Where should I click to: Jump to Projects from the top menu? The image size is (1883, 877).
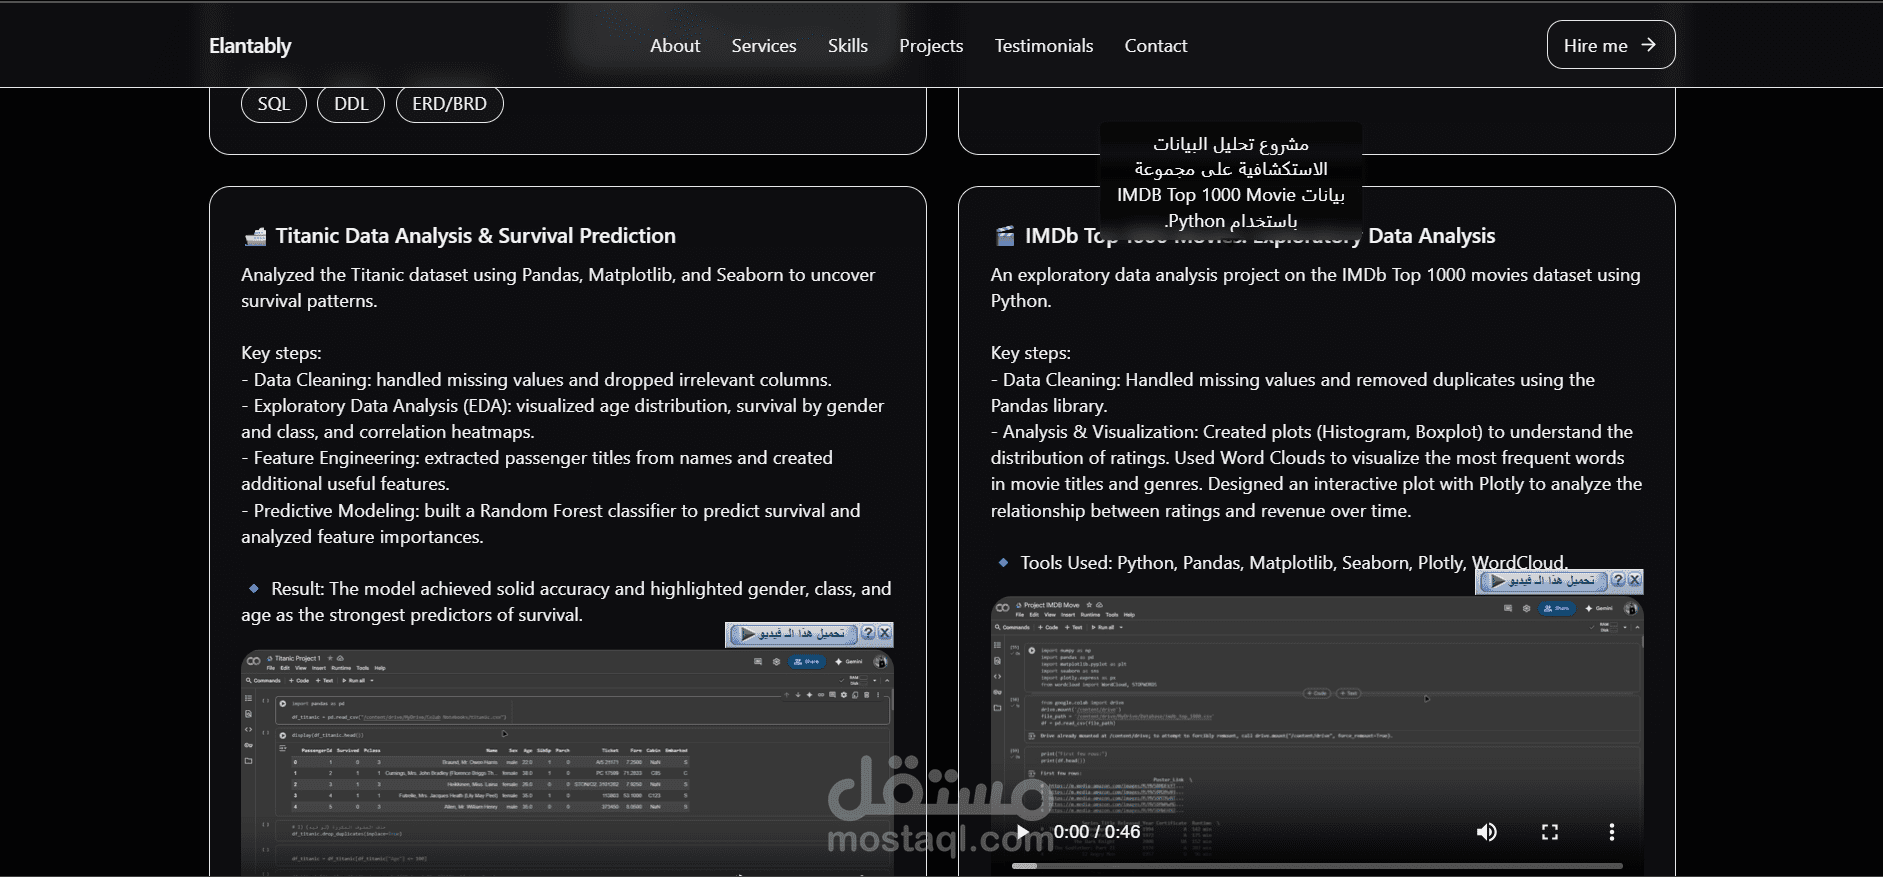tap(931, 46)
